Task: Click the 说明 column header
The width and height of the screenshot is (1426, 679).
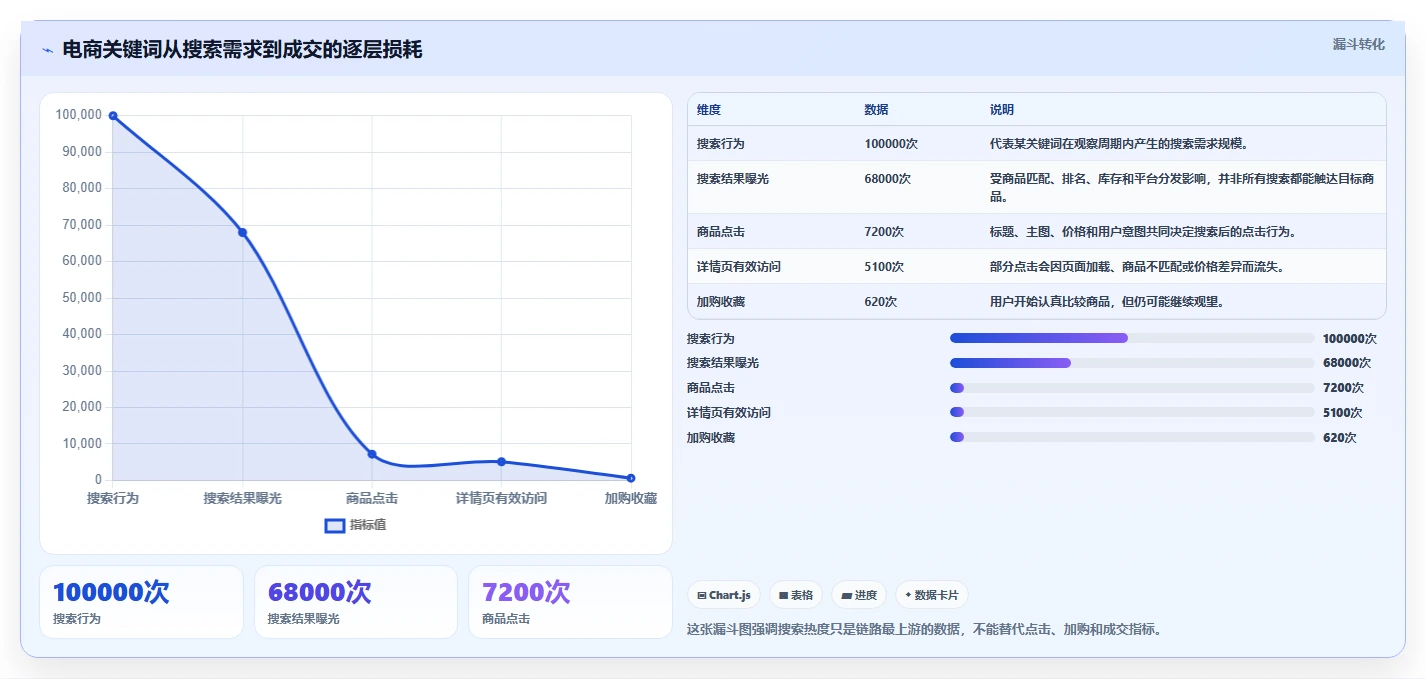Action: tap(1002, 110)
